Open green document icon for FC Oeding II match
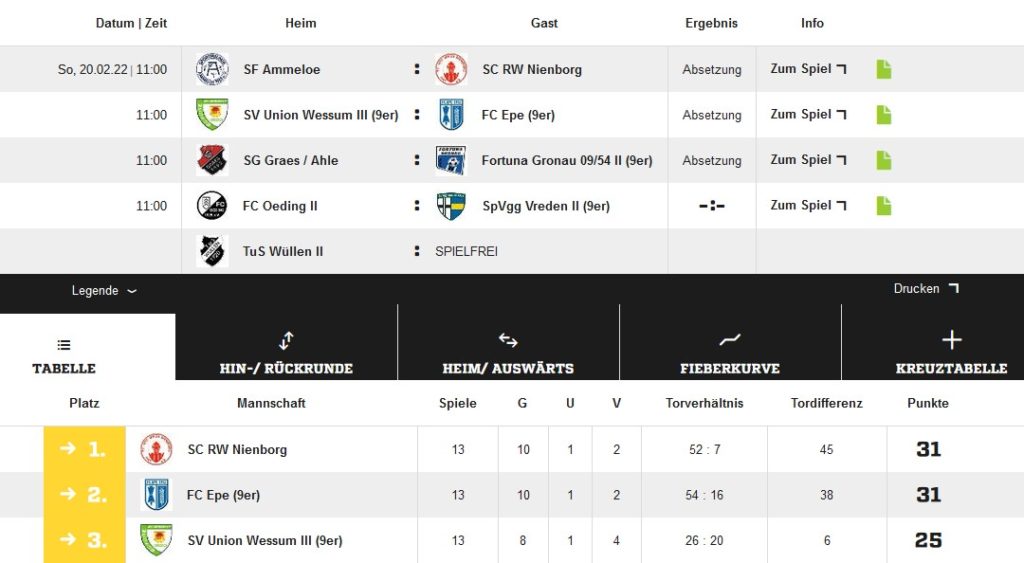 (884, 206)
